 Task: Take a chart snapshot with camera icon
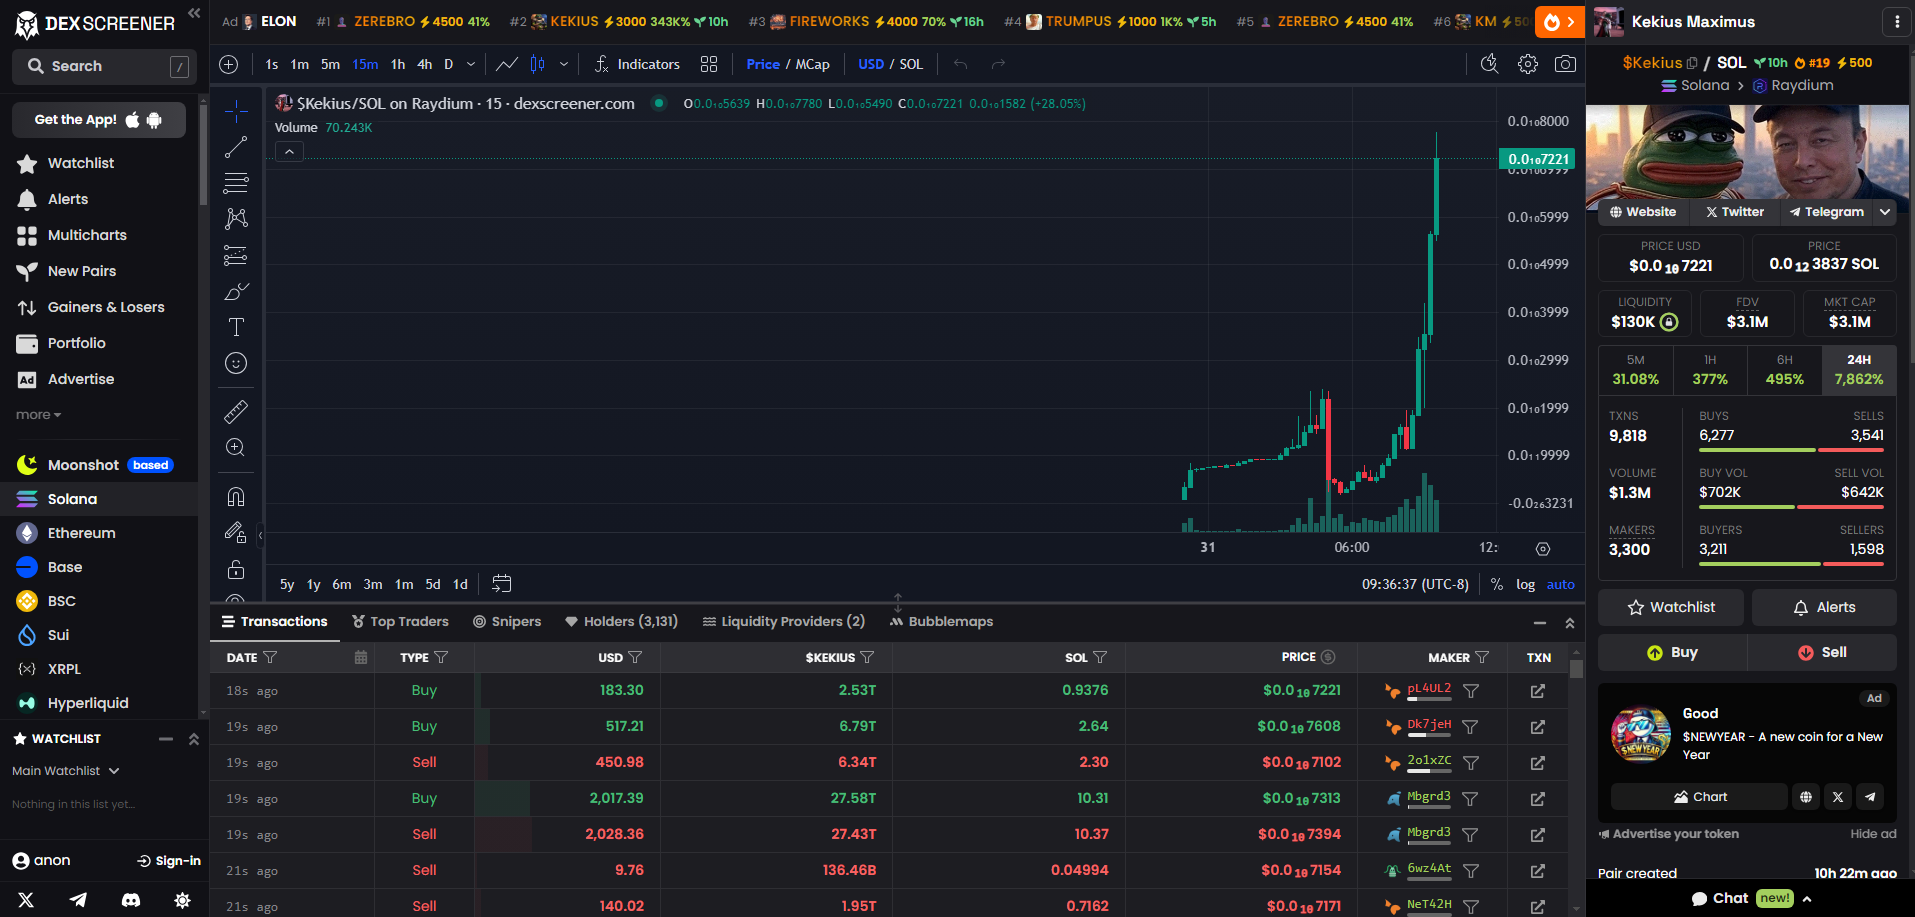point(1565,64)
